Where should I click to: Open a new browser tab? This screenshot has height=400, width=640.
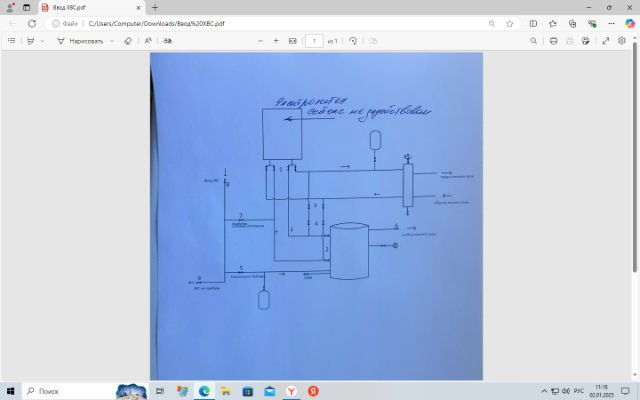(154, 7)
